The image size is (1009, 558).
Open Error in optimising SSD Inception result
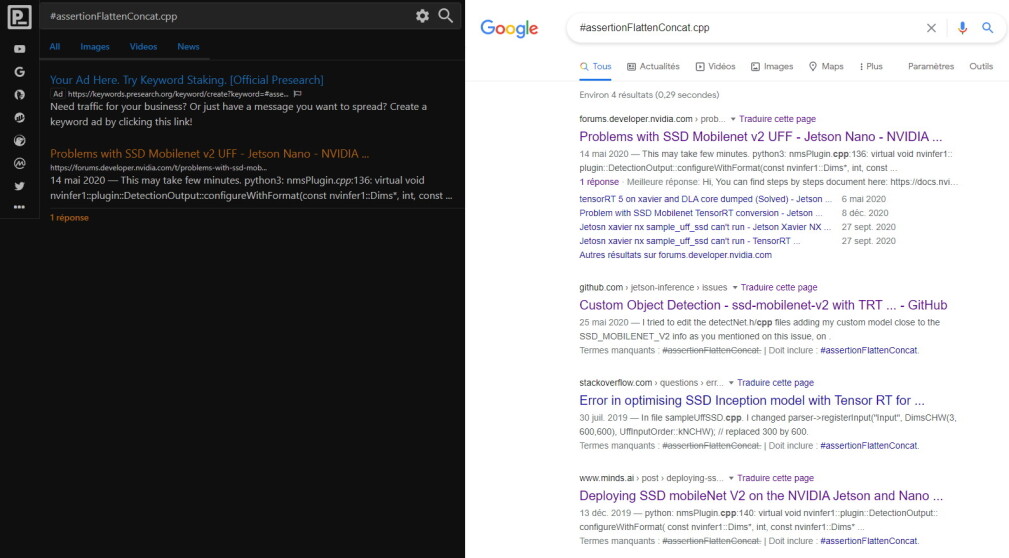752,400
